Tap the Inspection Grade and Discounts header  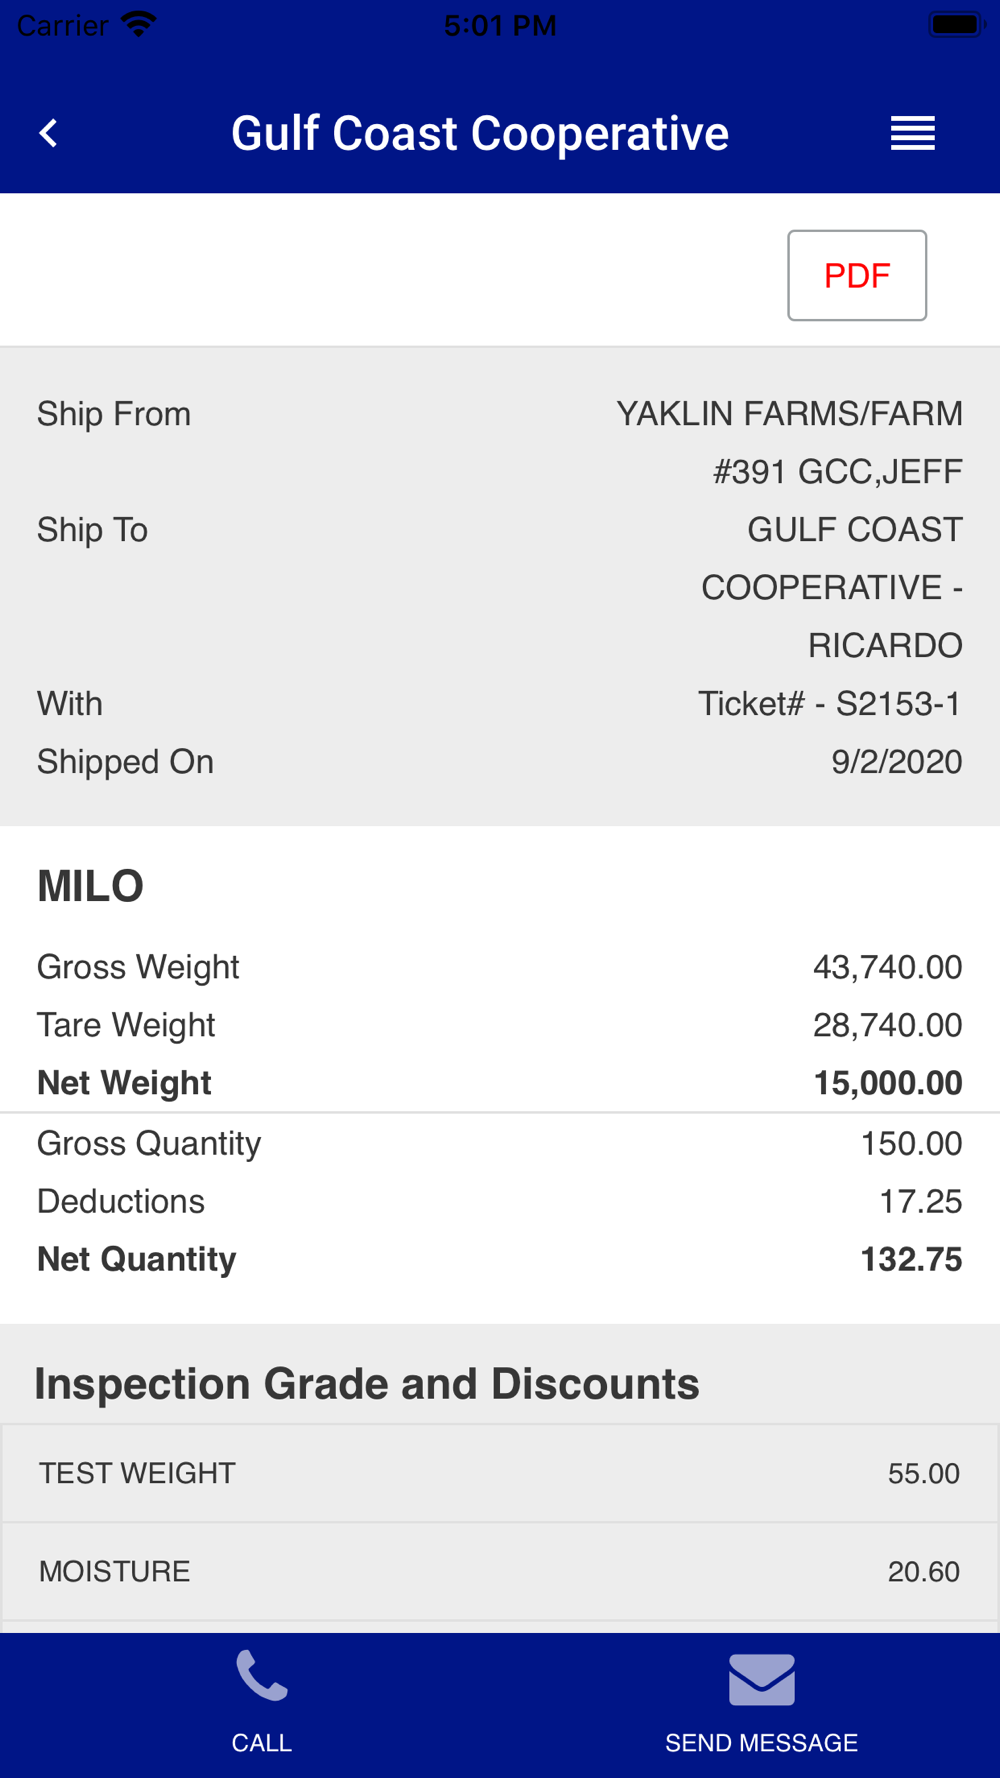367,1384
